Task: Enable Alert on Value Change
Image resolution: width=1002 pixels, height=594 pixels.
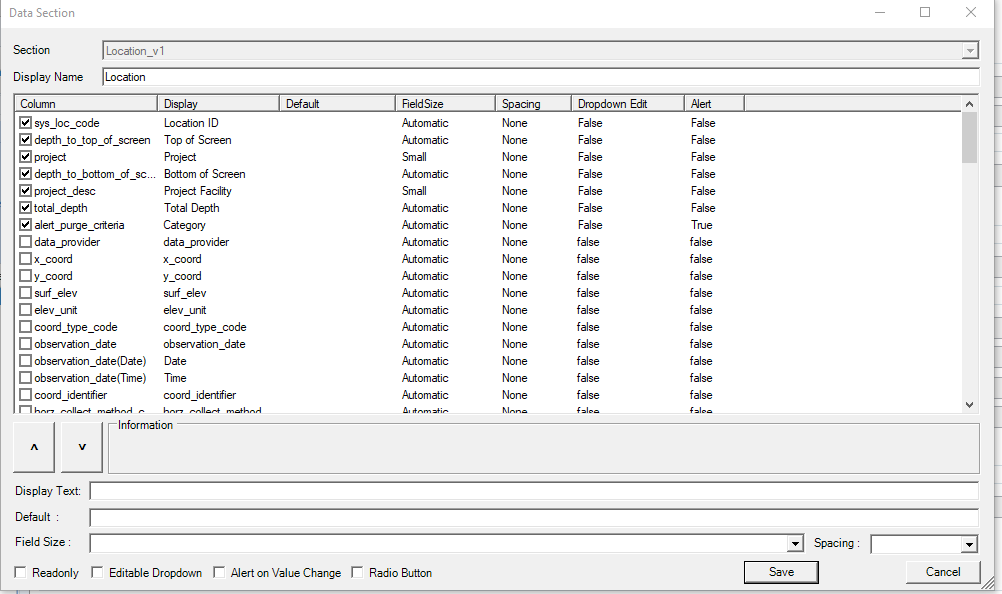Action: (x=219, y=572)
